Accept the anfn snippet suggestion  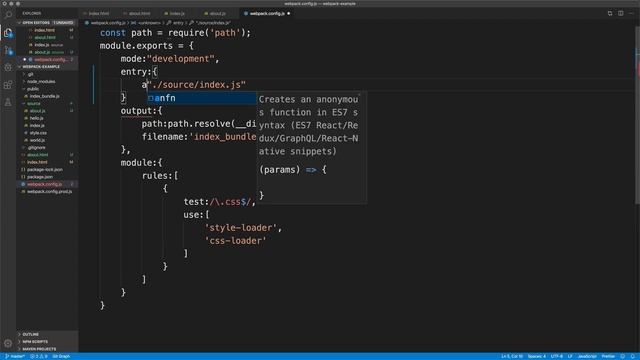(202, 98)
